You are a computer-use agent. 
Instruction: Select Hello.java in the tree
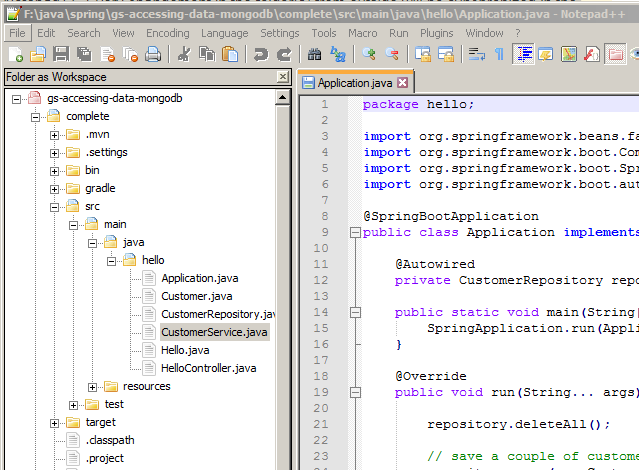coord(185,350)
